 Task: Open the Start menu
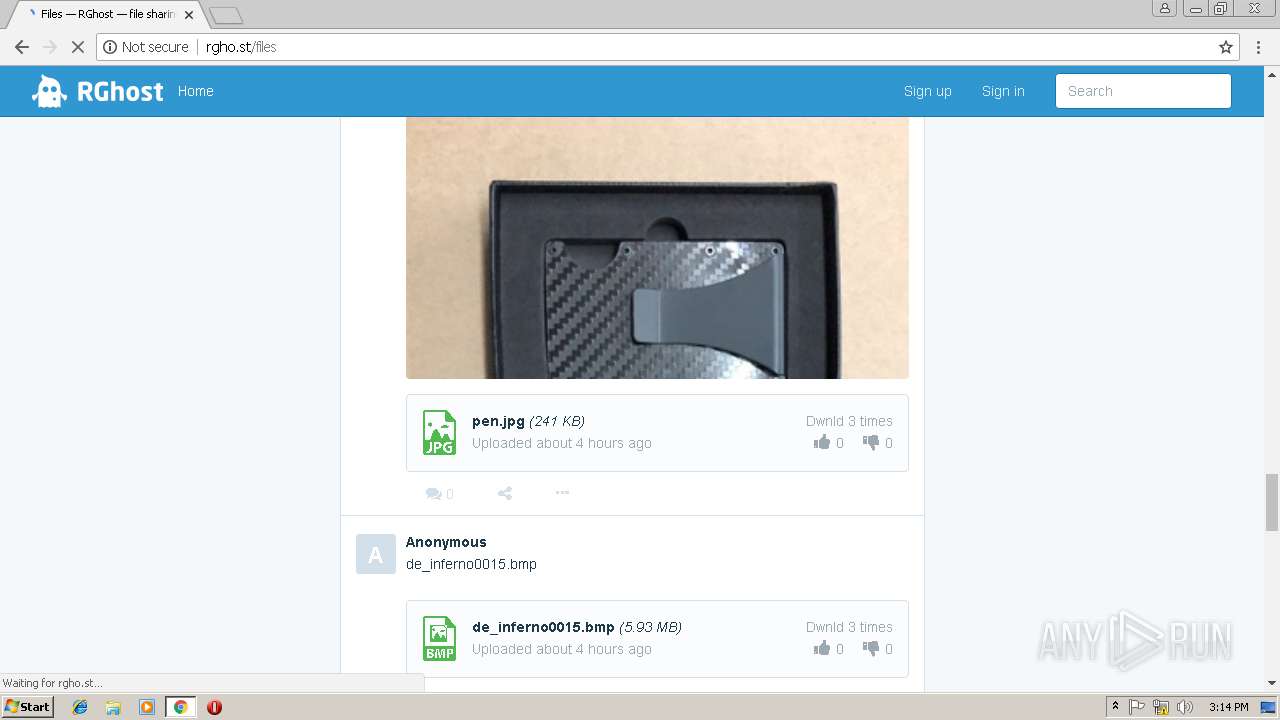click(28, 707)
